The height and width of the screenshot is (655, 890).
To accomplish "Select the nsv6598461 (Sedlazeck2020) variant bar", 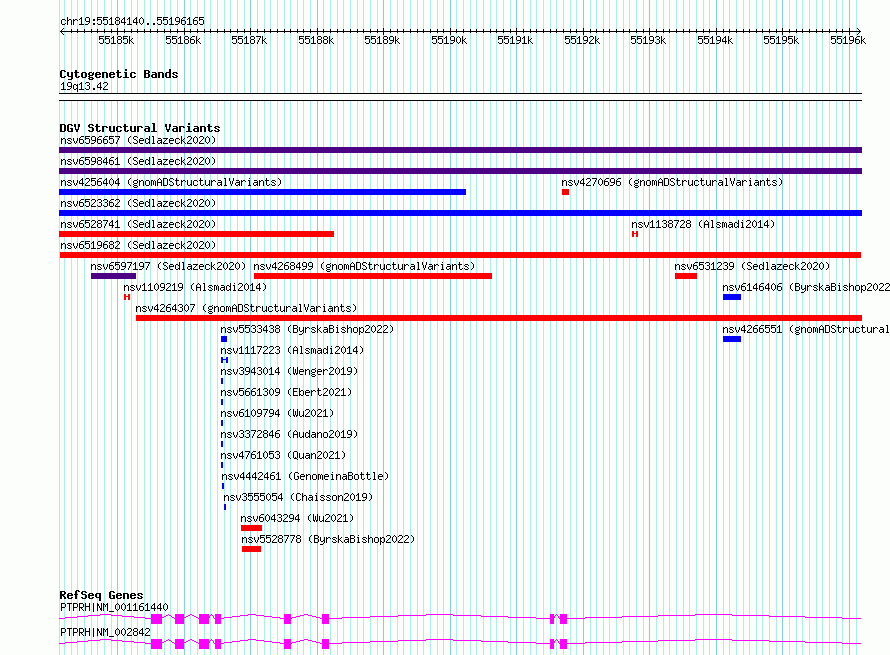I will [x=460, y=171].
